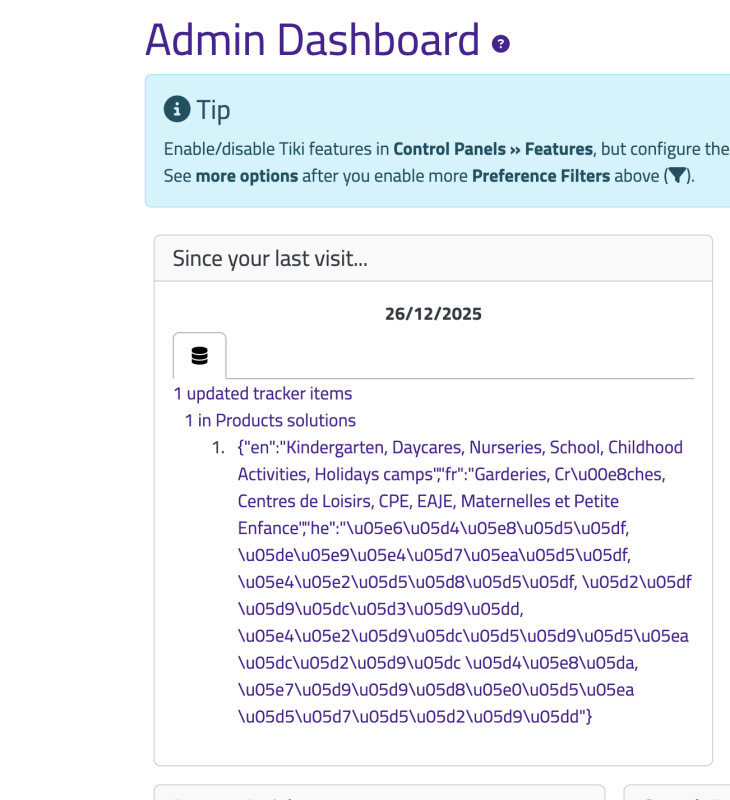Click the cut-off bottom-right panel header
The height and width of the screenshot is (800, 730).
[x=676, y=792]
